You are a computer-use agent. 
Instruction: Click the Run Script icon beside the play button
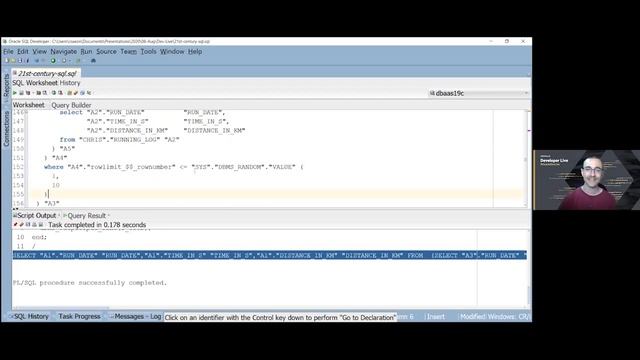[x=21, y=93]
